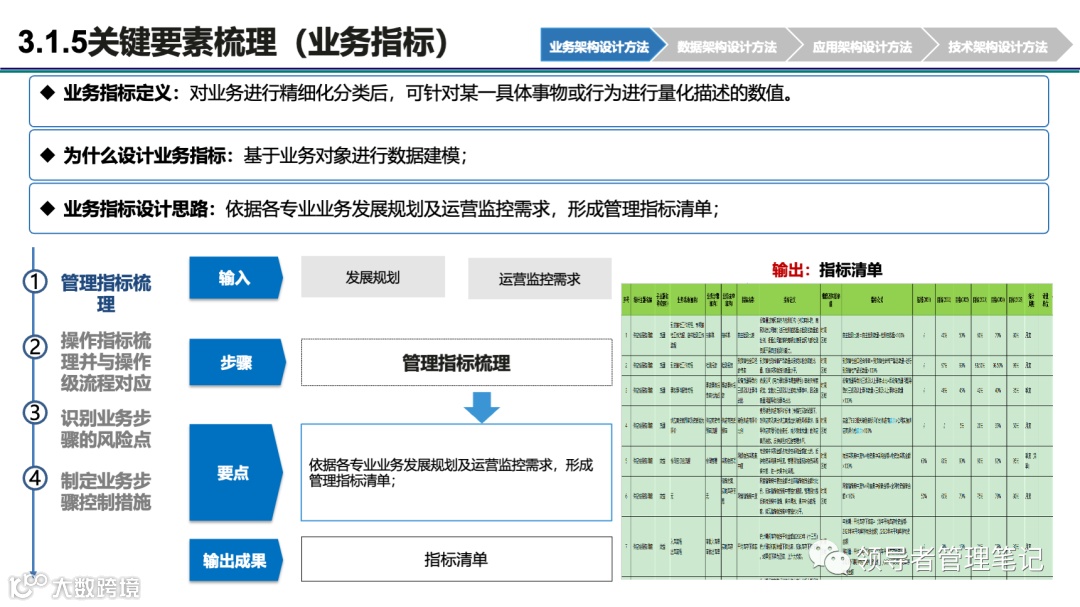Click the blue 步骤 label

236,362
